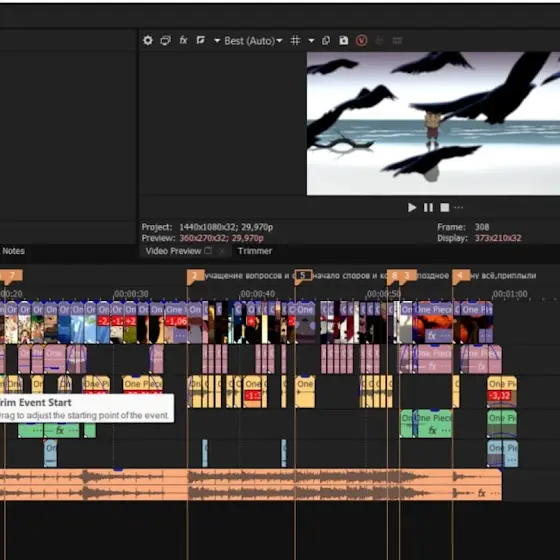Select the blue clip just before marker 5
Image resolution: width=560 pixels, height=560 pixels.
click(284, 453)
